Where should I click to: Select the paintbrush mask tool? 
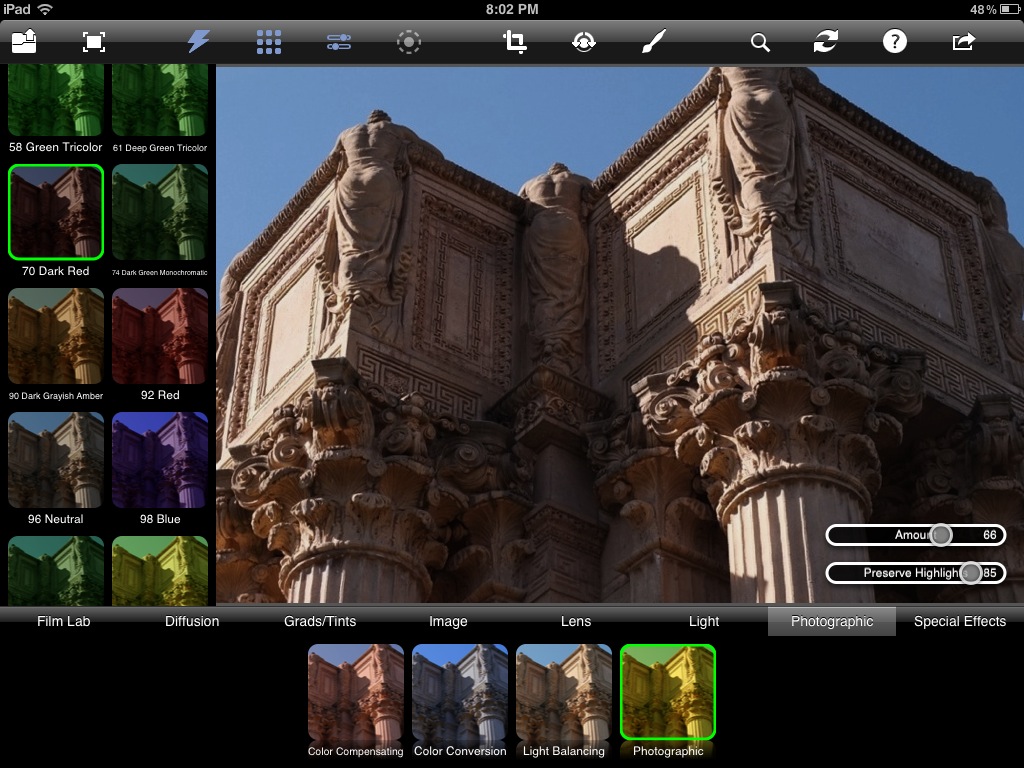pyautogui.click(x=653, y=41)
